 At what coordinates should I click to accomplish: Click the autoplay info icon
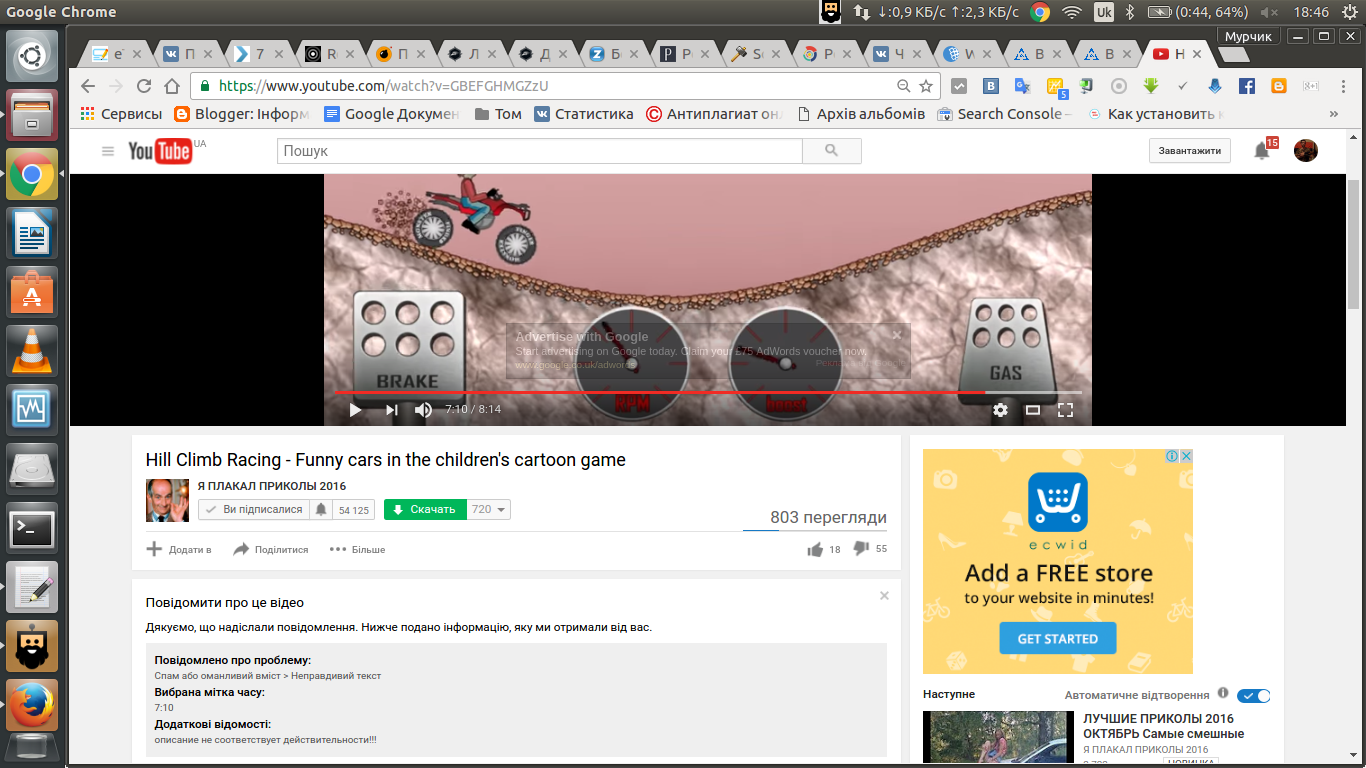(x=1223, y=693)
